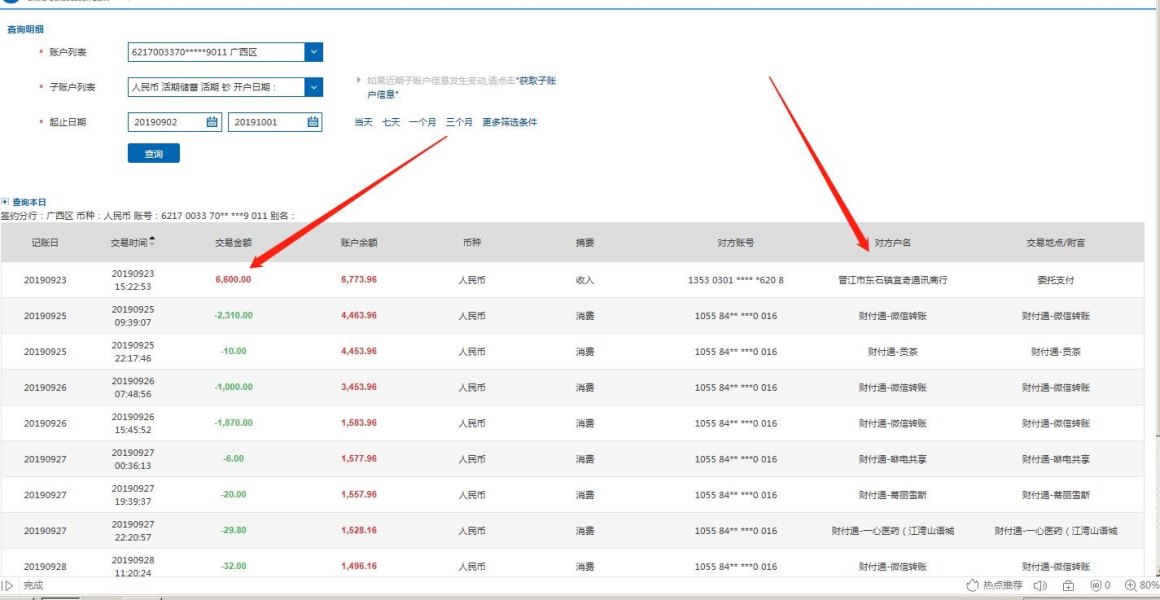Open the start date calendar picker
1160x600 pixels.
pyautogui.click(x=212, y=122)
